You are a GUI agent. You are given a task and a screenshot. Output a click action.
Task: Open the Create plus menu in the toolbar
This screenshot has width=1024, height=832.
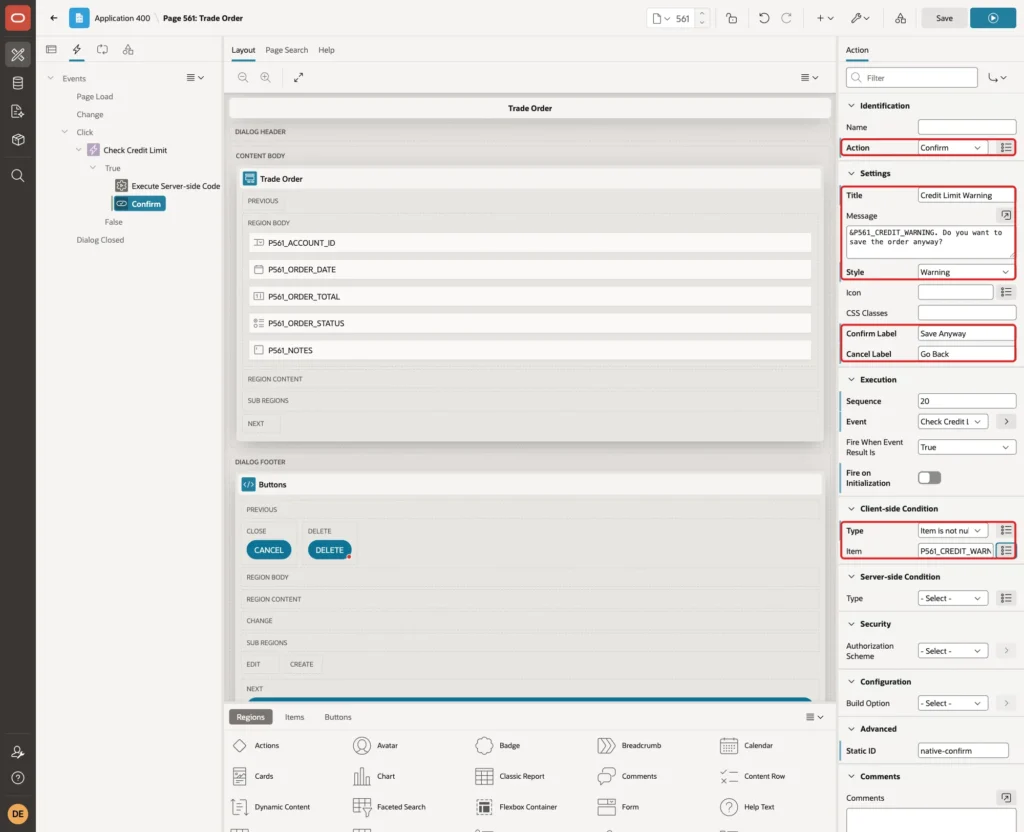[825, 18]
